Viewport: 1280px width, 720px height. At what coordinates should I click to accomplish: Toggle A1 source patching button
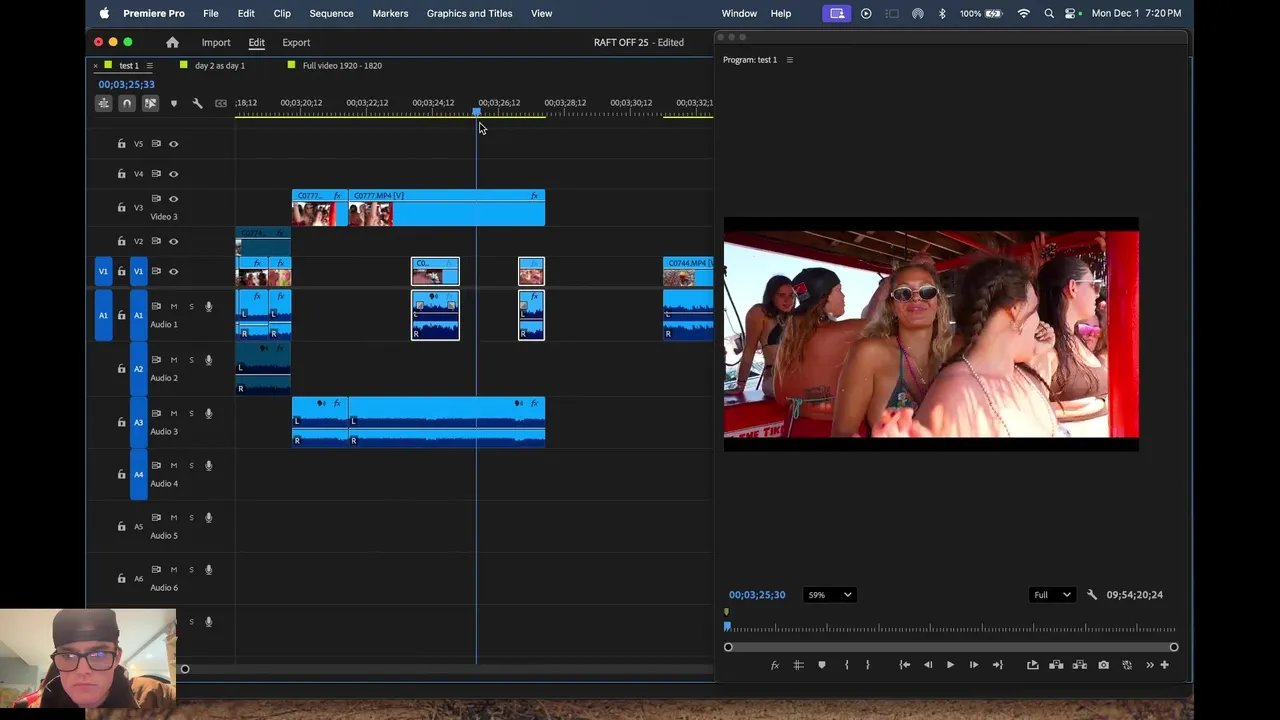click(x=103, y=315)
